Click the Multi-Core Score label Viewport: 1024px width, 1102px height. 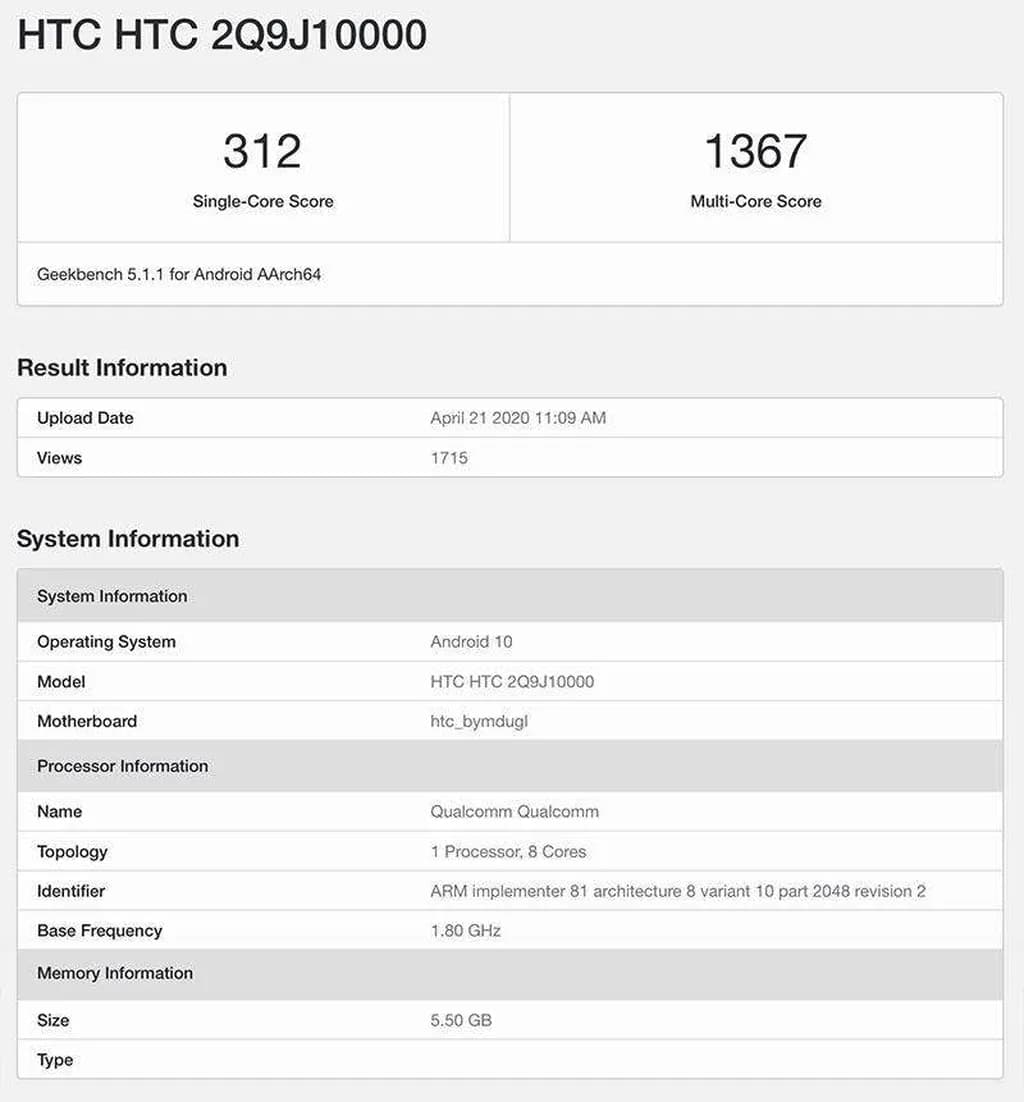(x=755, y=201)
